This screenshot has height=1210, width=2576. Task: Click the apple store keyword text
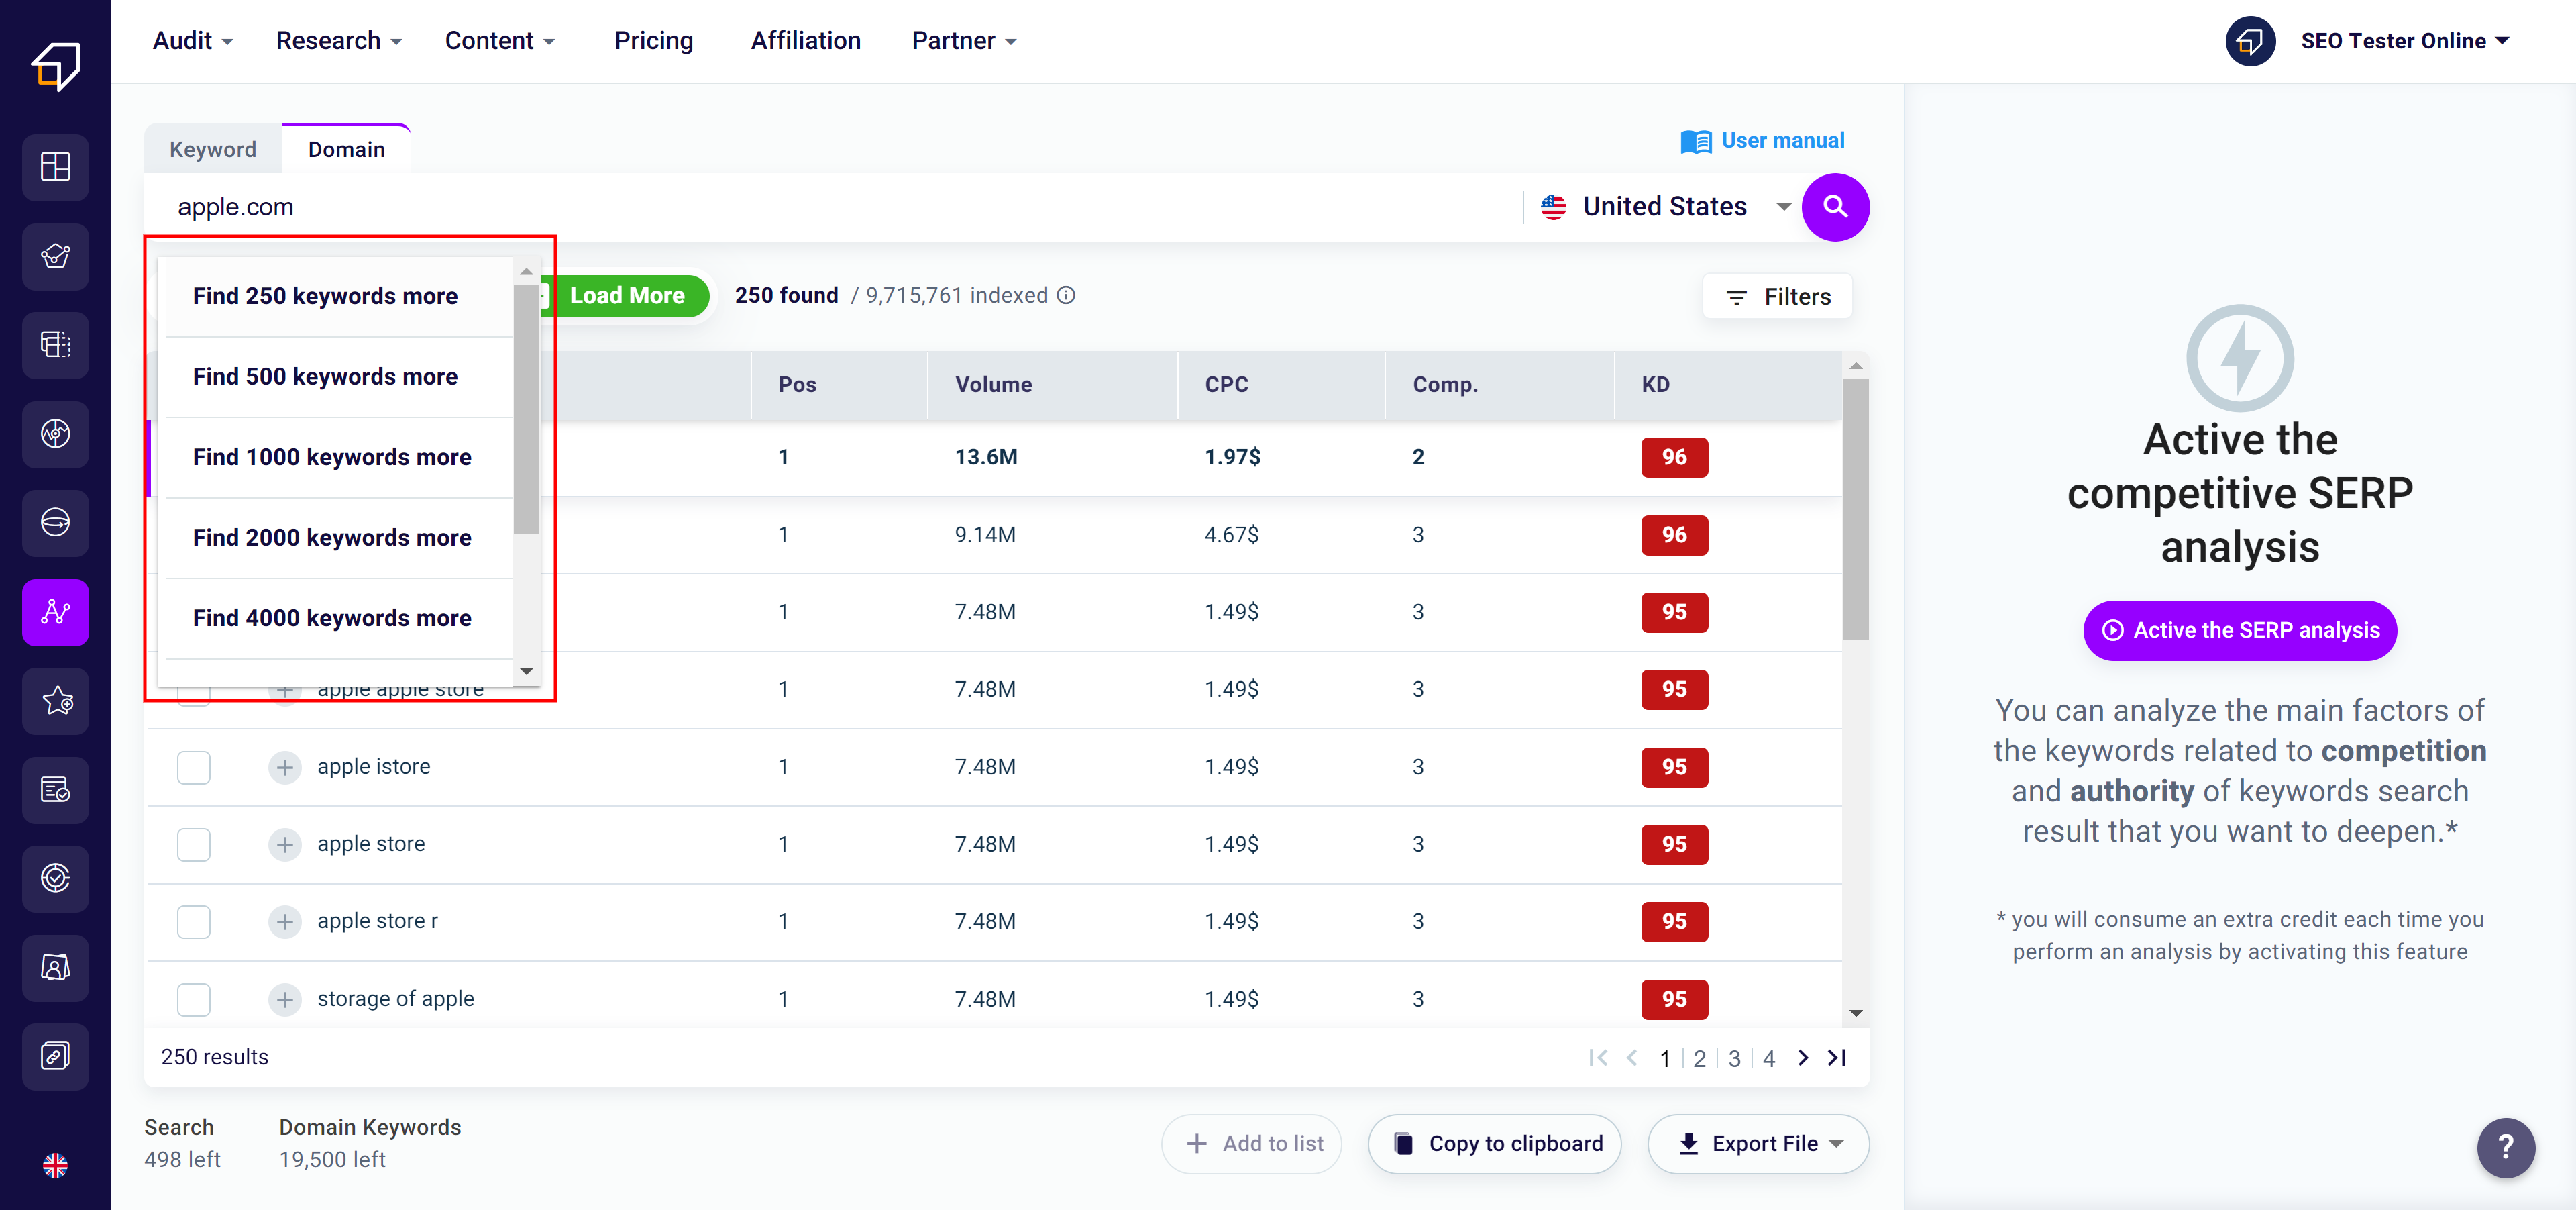click(371, 844)
